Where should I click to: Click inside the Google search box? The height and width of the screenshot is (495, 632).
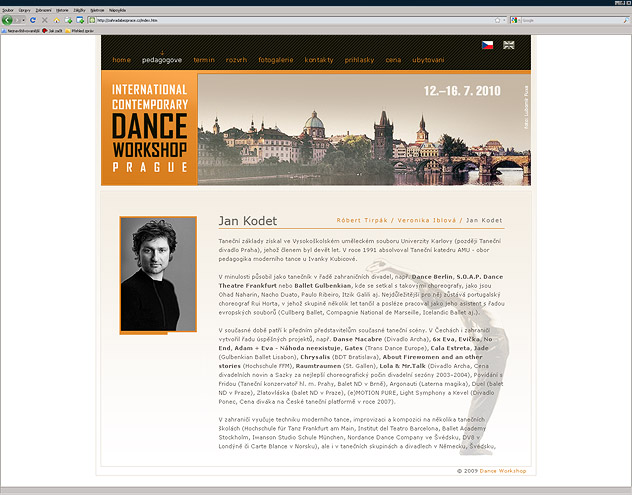pyautogui.click(x=572, y=20)
